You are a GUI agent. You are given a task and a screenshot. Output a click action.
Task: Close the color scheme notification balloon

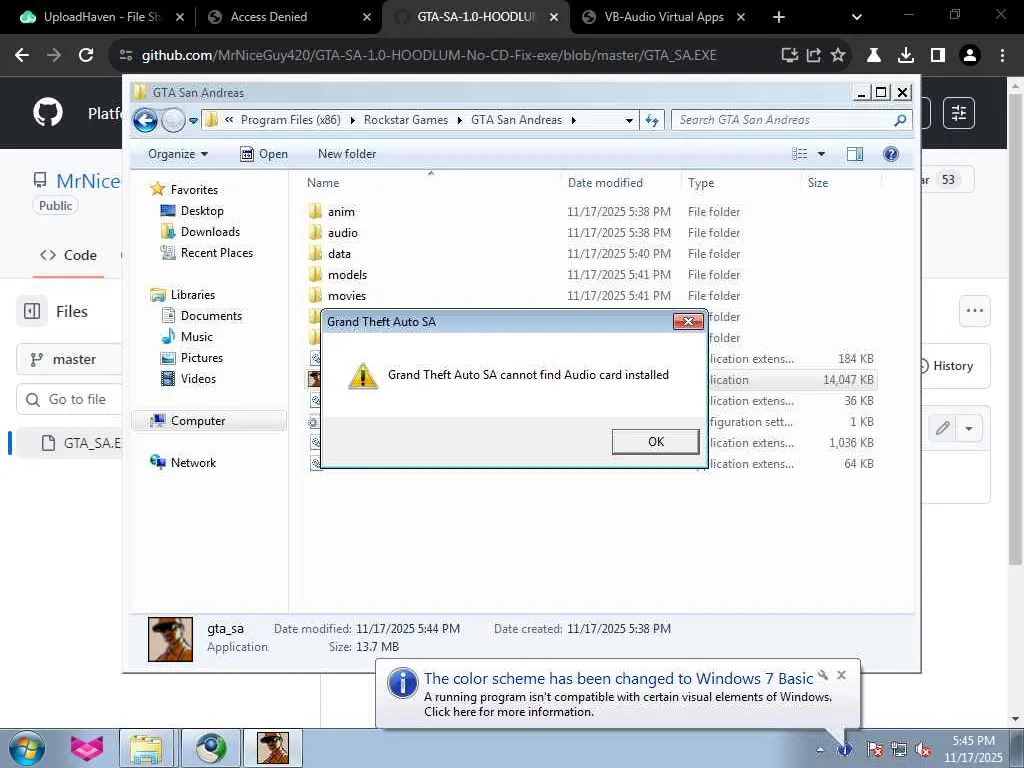click(841, 675)
